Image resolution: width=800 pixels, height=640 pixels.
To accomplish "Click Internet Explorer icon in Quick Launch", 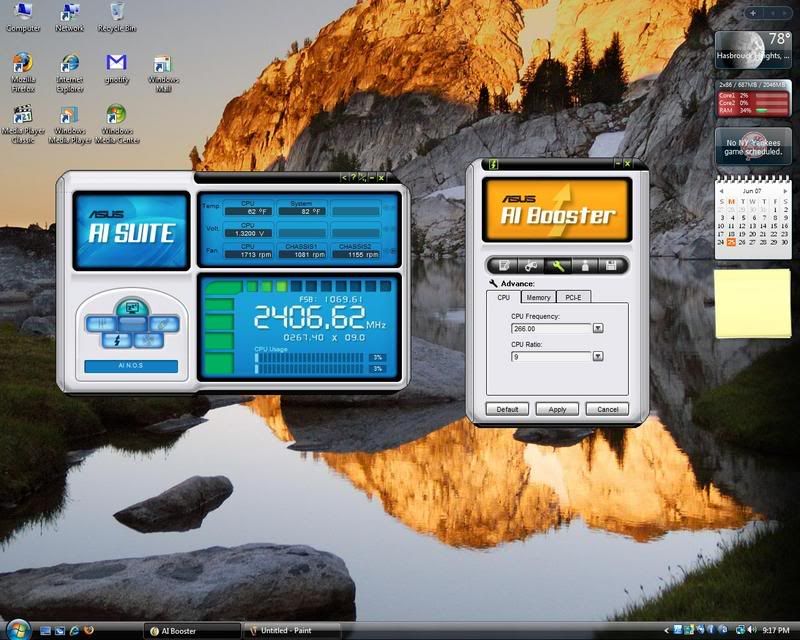I will (74, 631).
